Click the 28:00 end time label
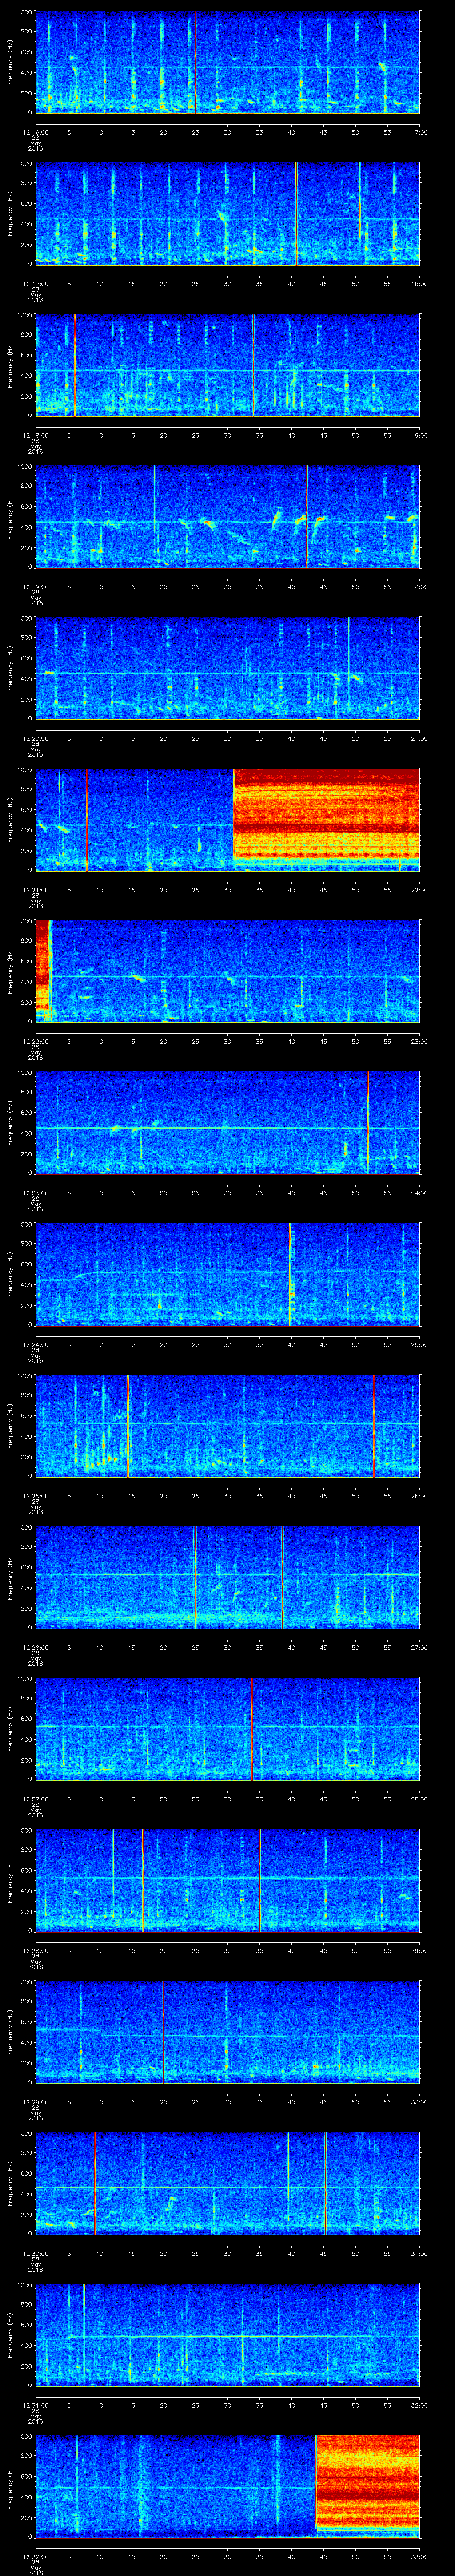 419,1799
